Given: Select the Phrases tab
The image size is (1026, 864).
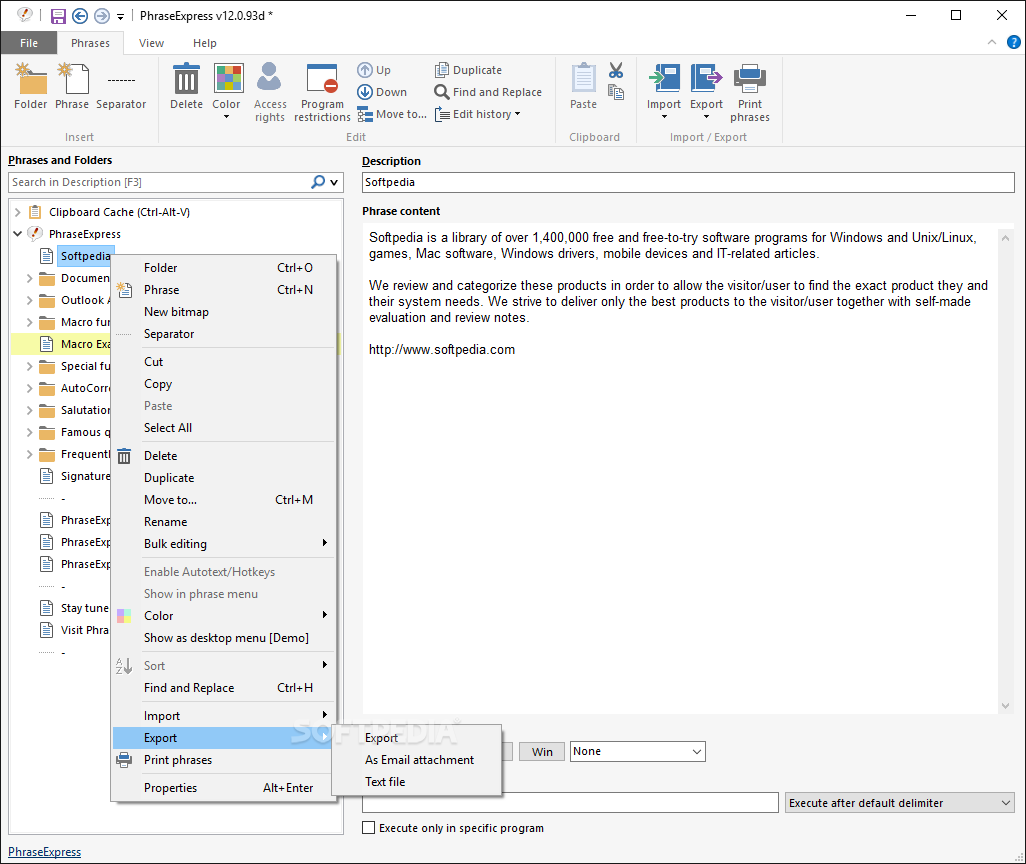Looking at the screenshot, I should [x=90, y=43].
